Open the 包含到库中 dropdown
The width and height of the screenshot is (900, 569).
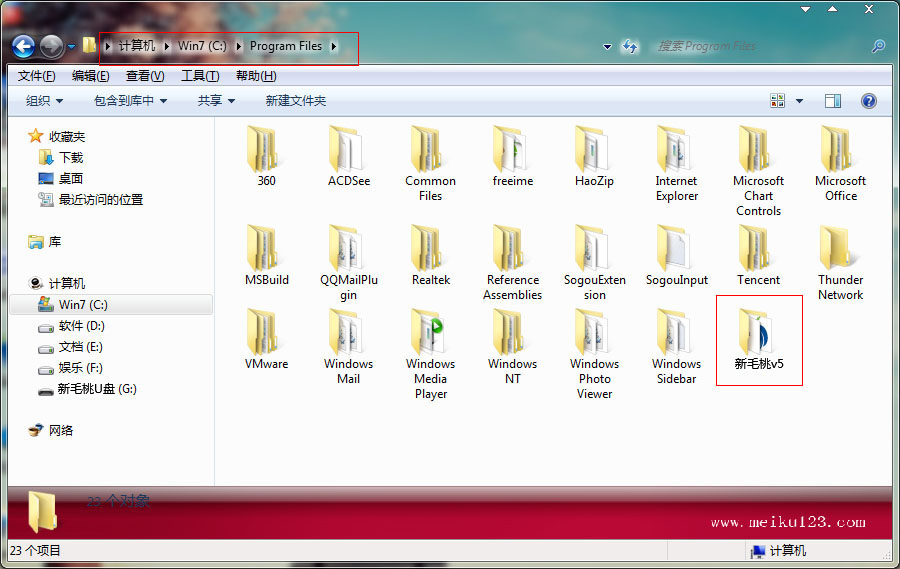[x=130, y=101]
